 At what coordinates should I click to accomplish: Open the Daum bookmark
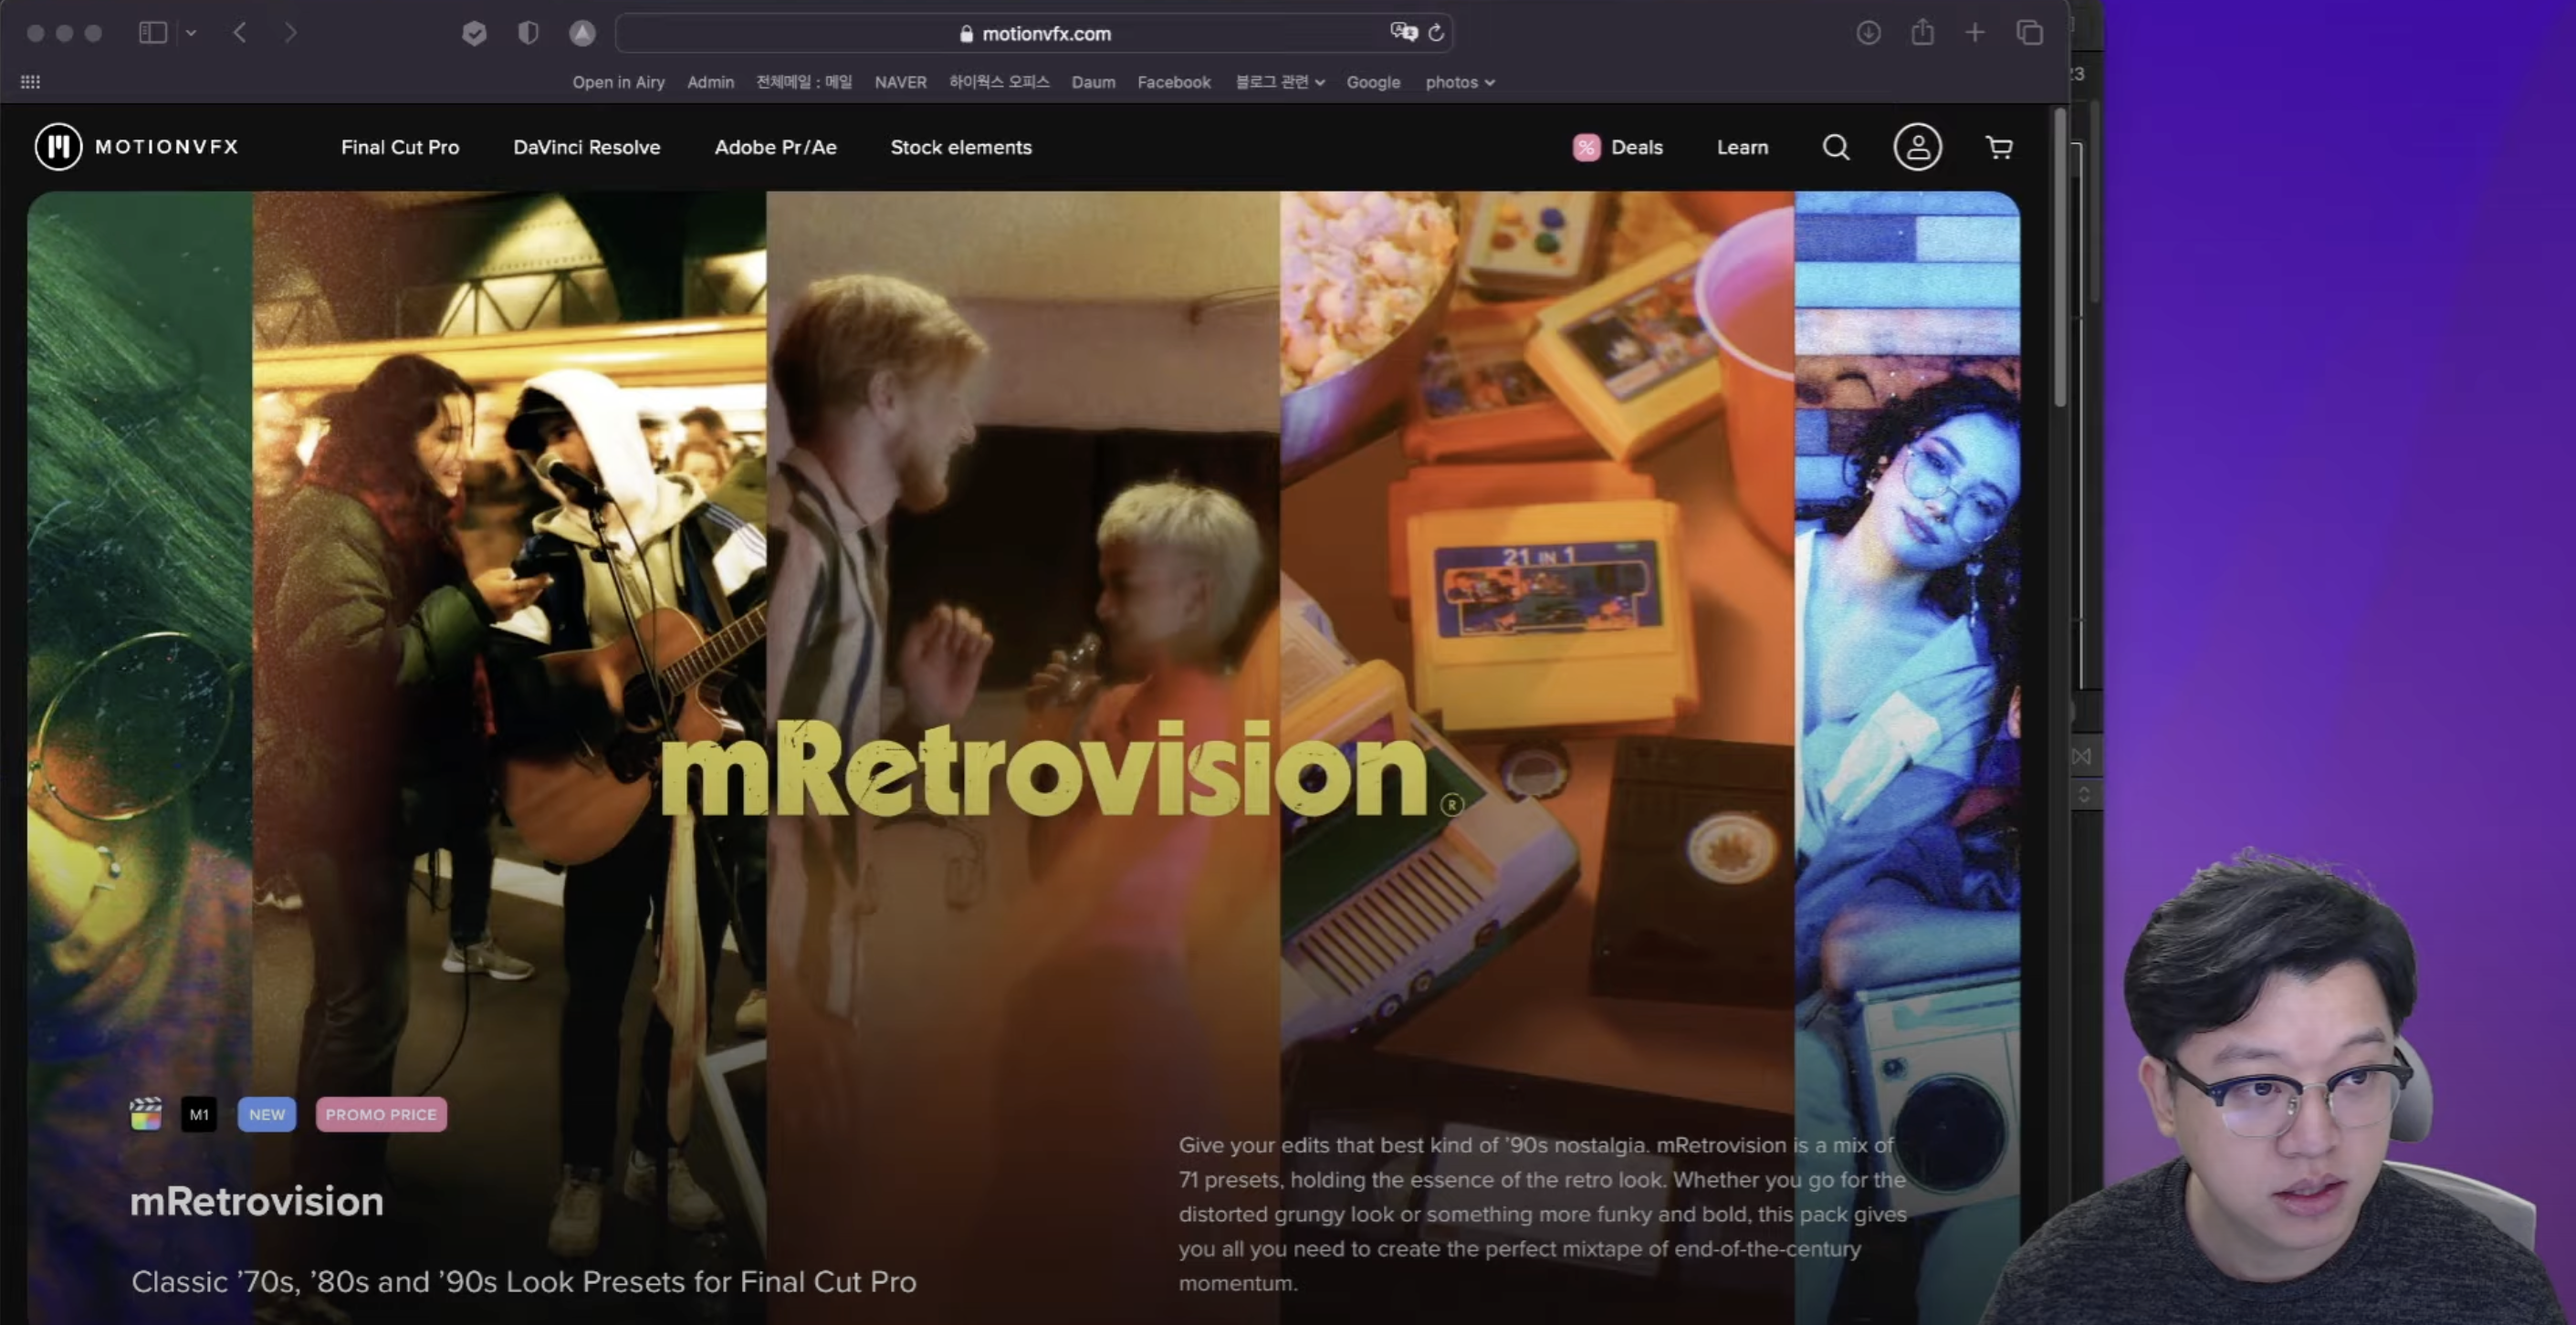pos(1093,82)
